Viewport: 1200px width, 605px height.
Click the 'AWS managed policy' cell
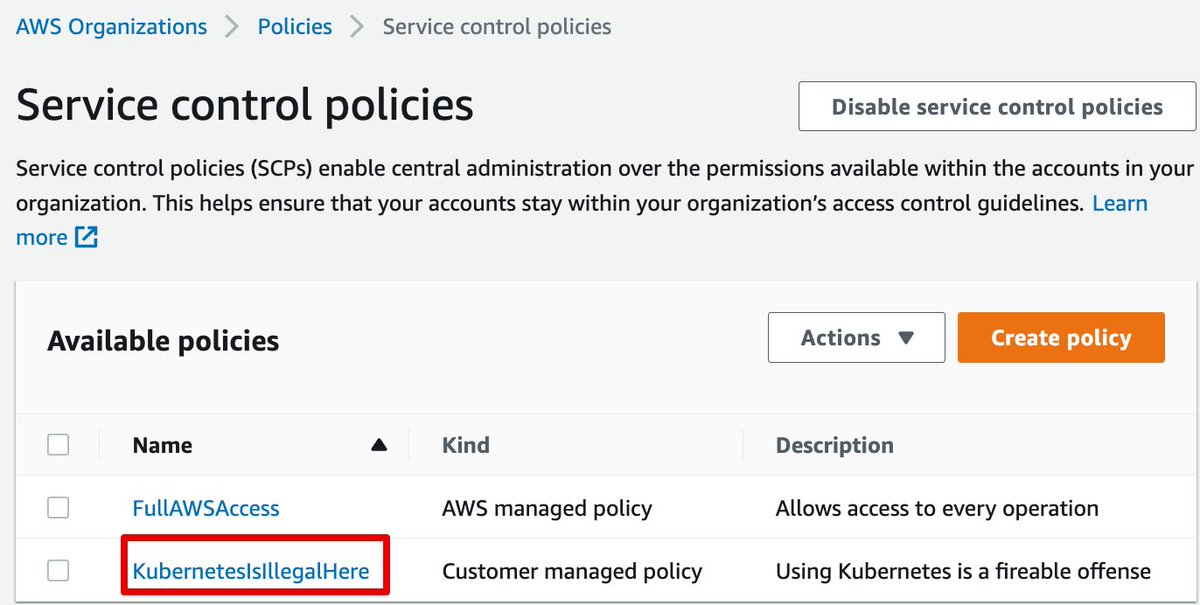click(x=547, y=508)
